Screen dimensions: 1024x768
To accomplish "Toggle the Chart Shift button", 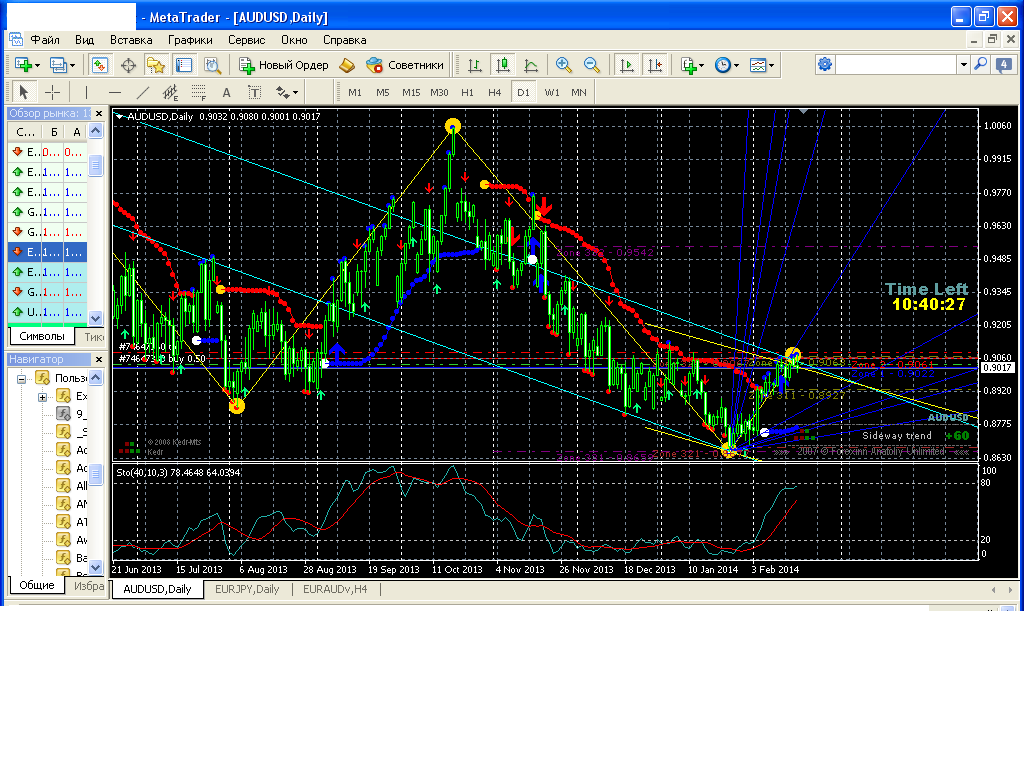I will pyautogui.click(x=655, y=65).
